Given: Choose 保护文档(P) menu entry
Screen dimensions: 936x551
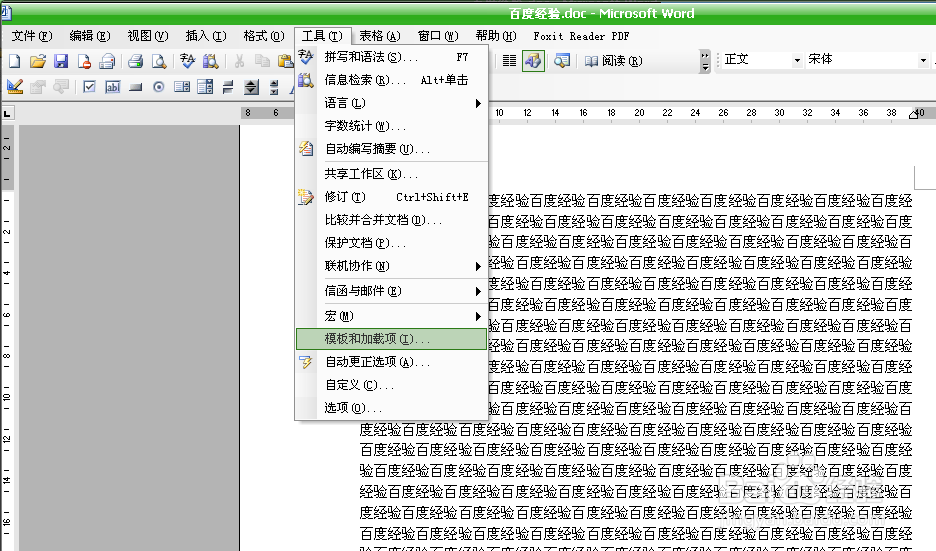Looking at the screenshot, I should [391, 243].
